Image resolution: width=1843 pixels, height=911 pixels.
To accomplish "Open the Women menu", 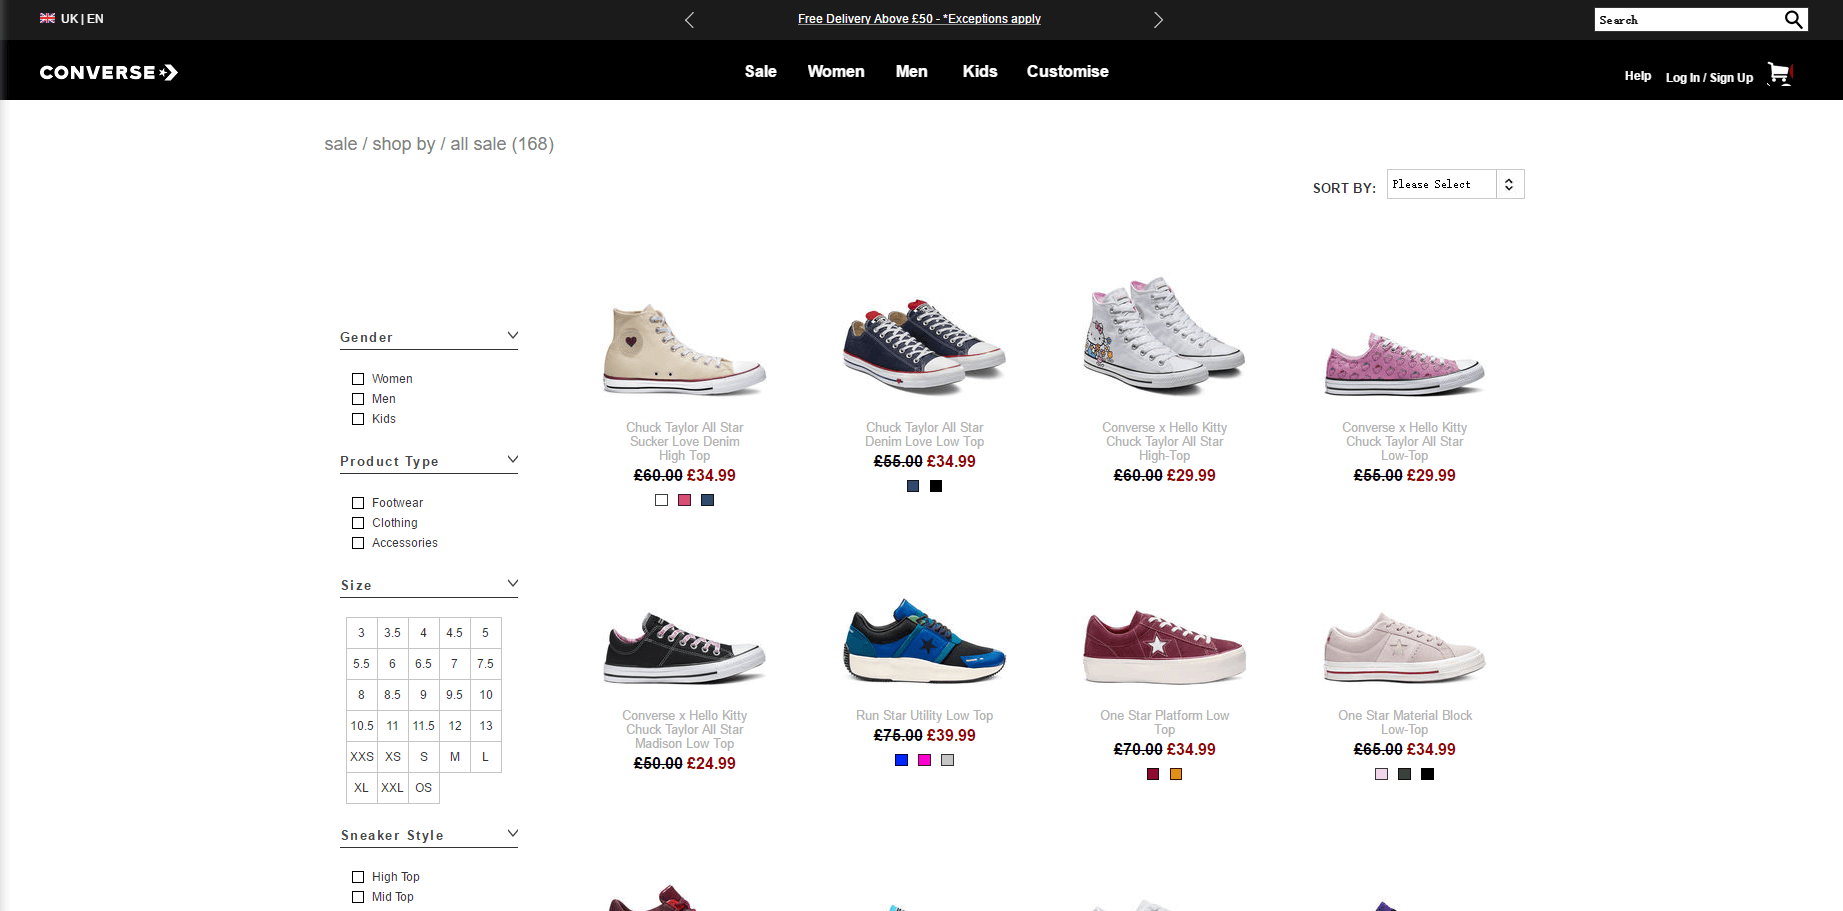I will (836, 71).
